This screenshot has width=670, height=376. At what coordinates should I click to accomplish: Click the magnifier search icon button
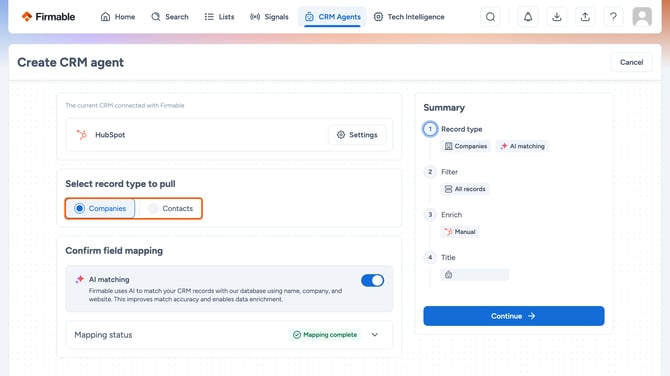491,17
